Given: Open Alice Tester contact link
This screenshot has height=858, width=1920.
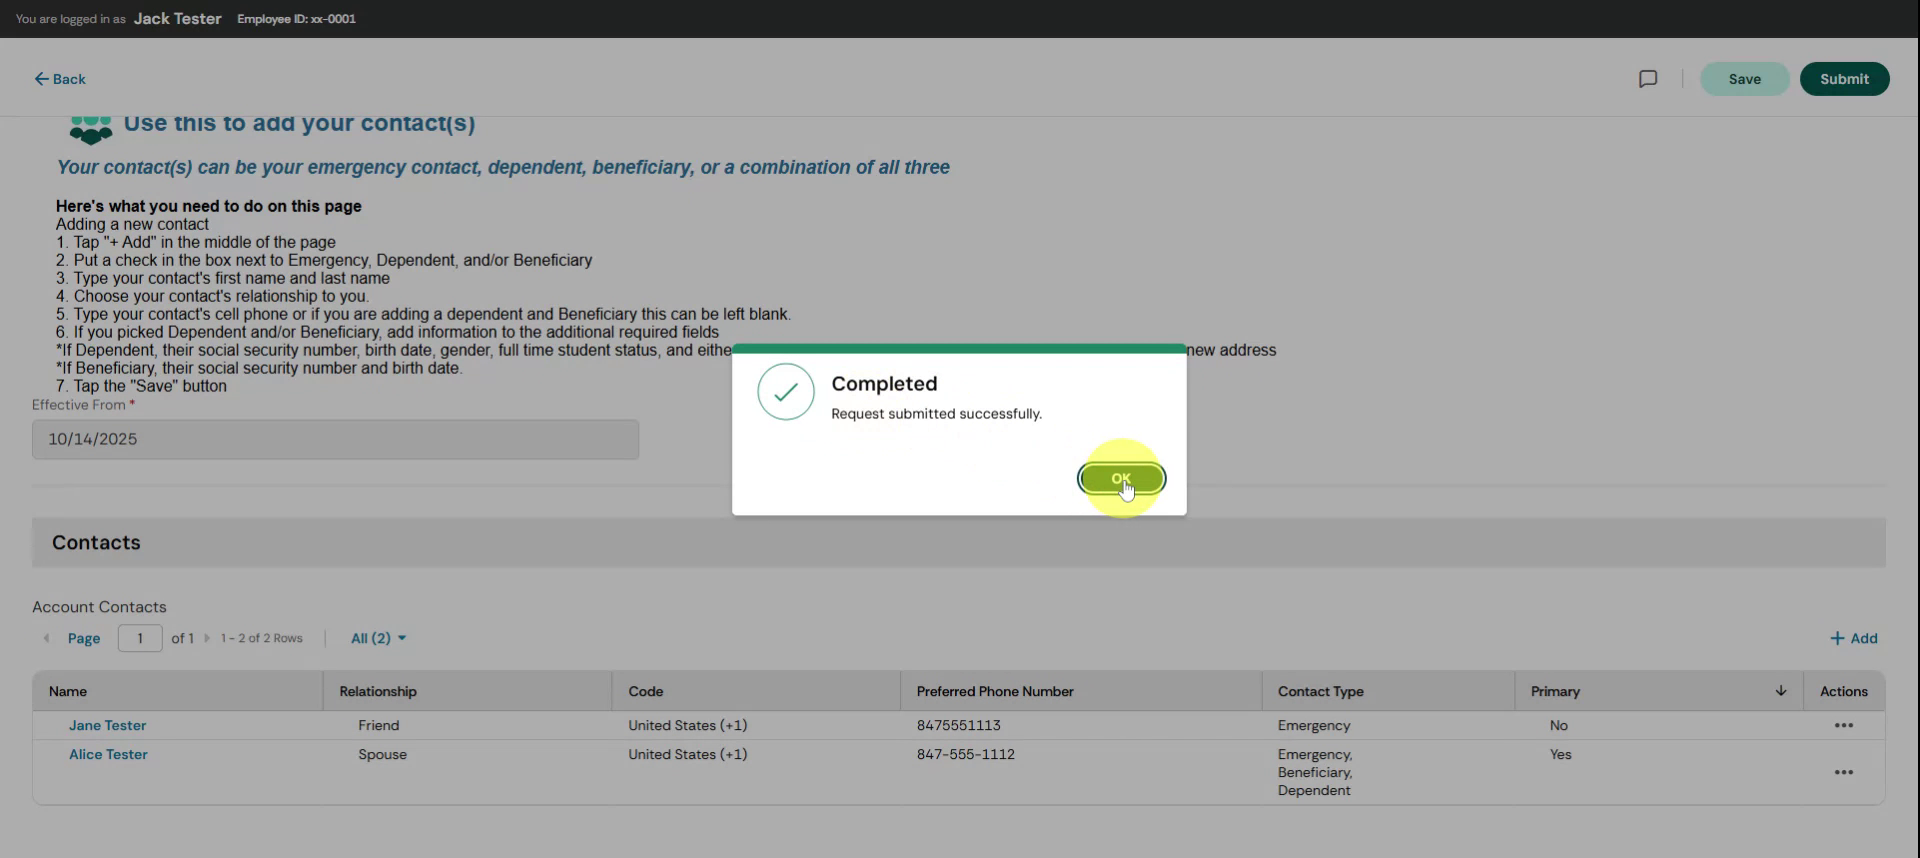Looking at the screenshot, I should click(x=108, y=754).
